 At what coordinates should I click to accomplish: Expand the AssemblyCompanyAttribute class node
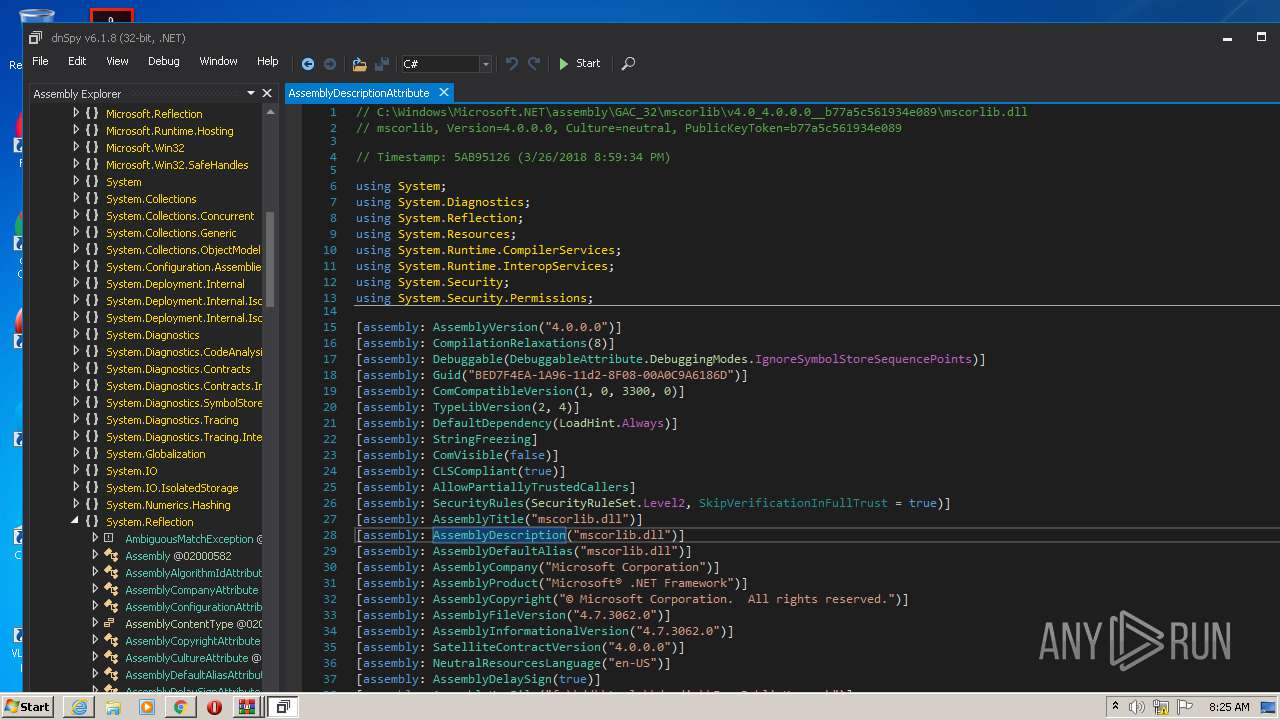coord(95,590)
